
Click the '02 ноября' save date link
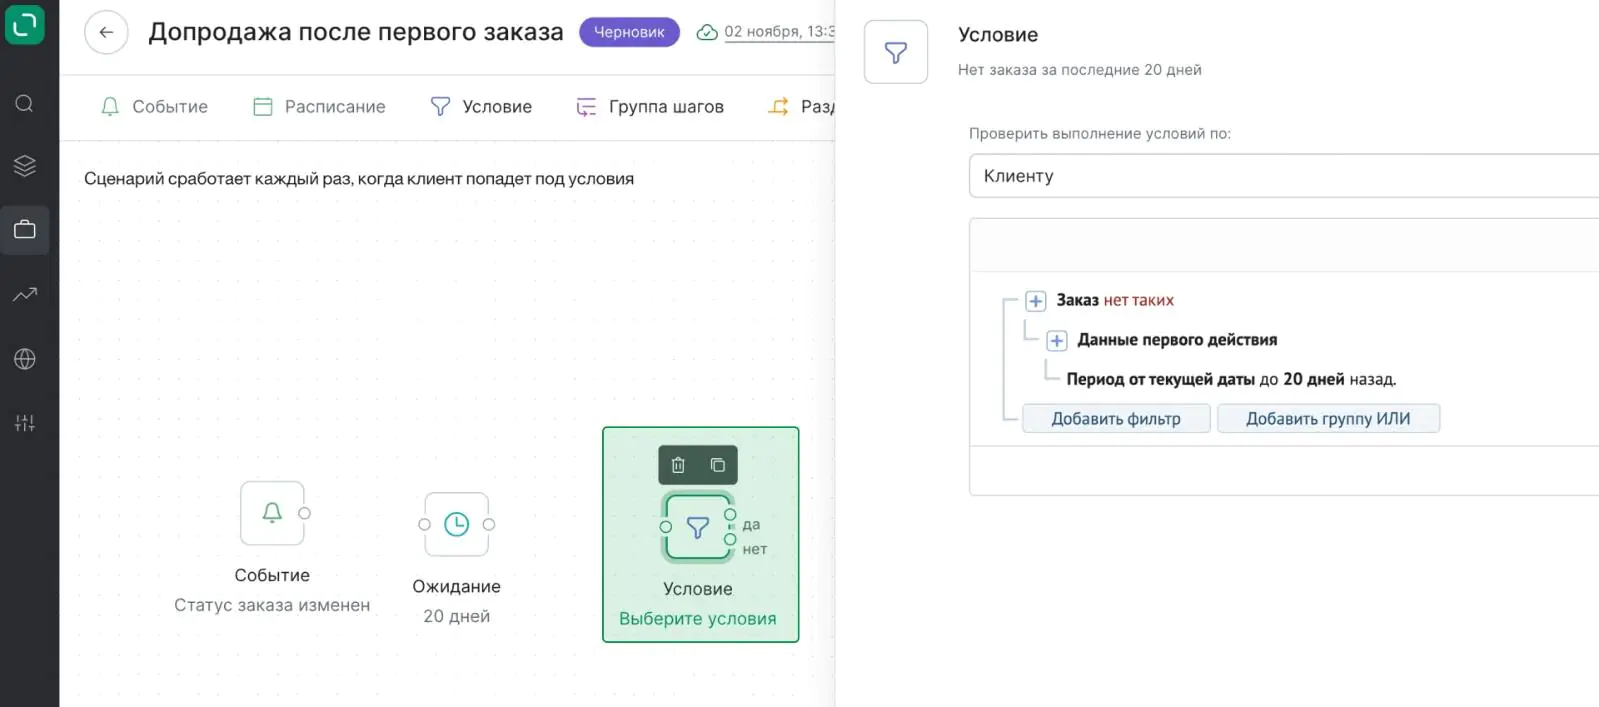pyautogui.click(x=779, y=32)
